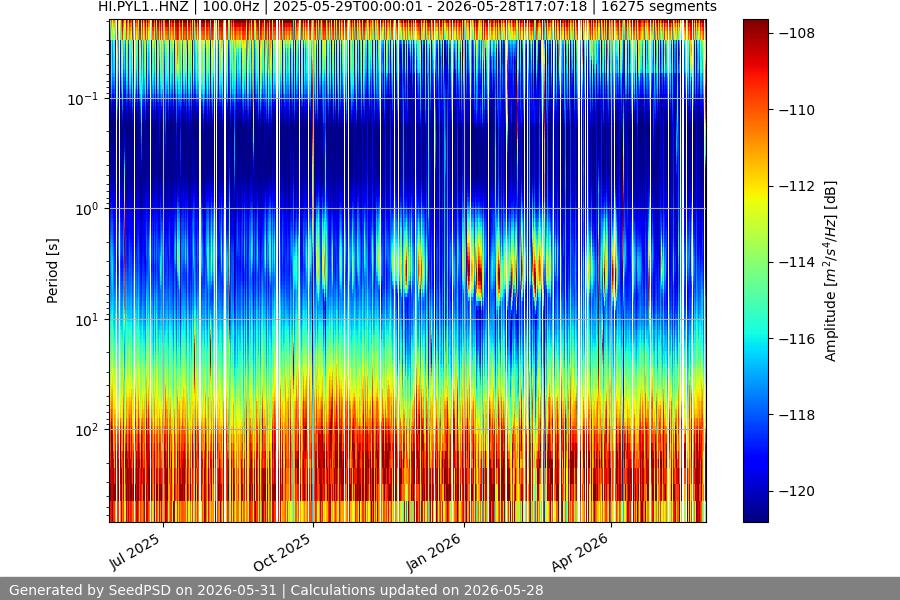Viewport: 900px width, 600px height.
Task: Click the 10⁻¹ period axis tick label
Action: [x=83, y=99]
